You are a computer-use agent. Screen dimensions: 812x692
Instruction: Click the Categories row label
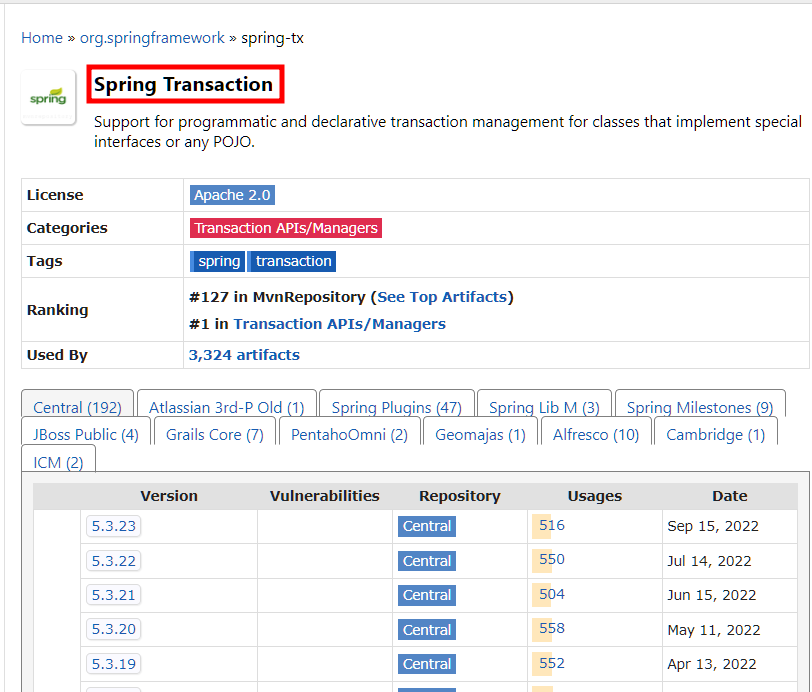pyautogui.click(x=67, y=228)
